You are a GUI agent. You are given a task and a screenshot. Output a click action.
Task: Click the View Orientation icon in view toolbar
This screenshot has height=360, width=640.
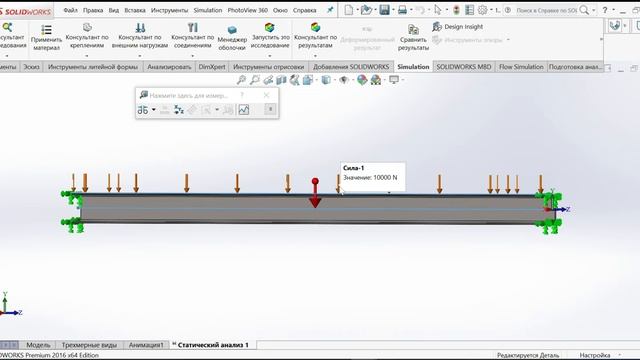tap(307, 80)
